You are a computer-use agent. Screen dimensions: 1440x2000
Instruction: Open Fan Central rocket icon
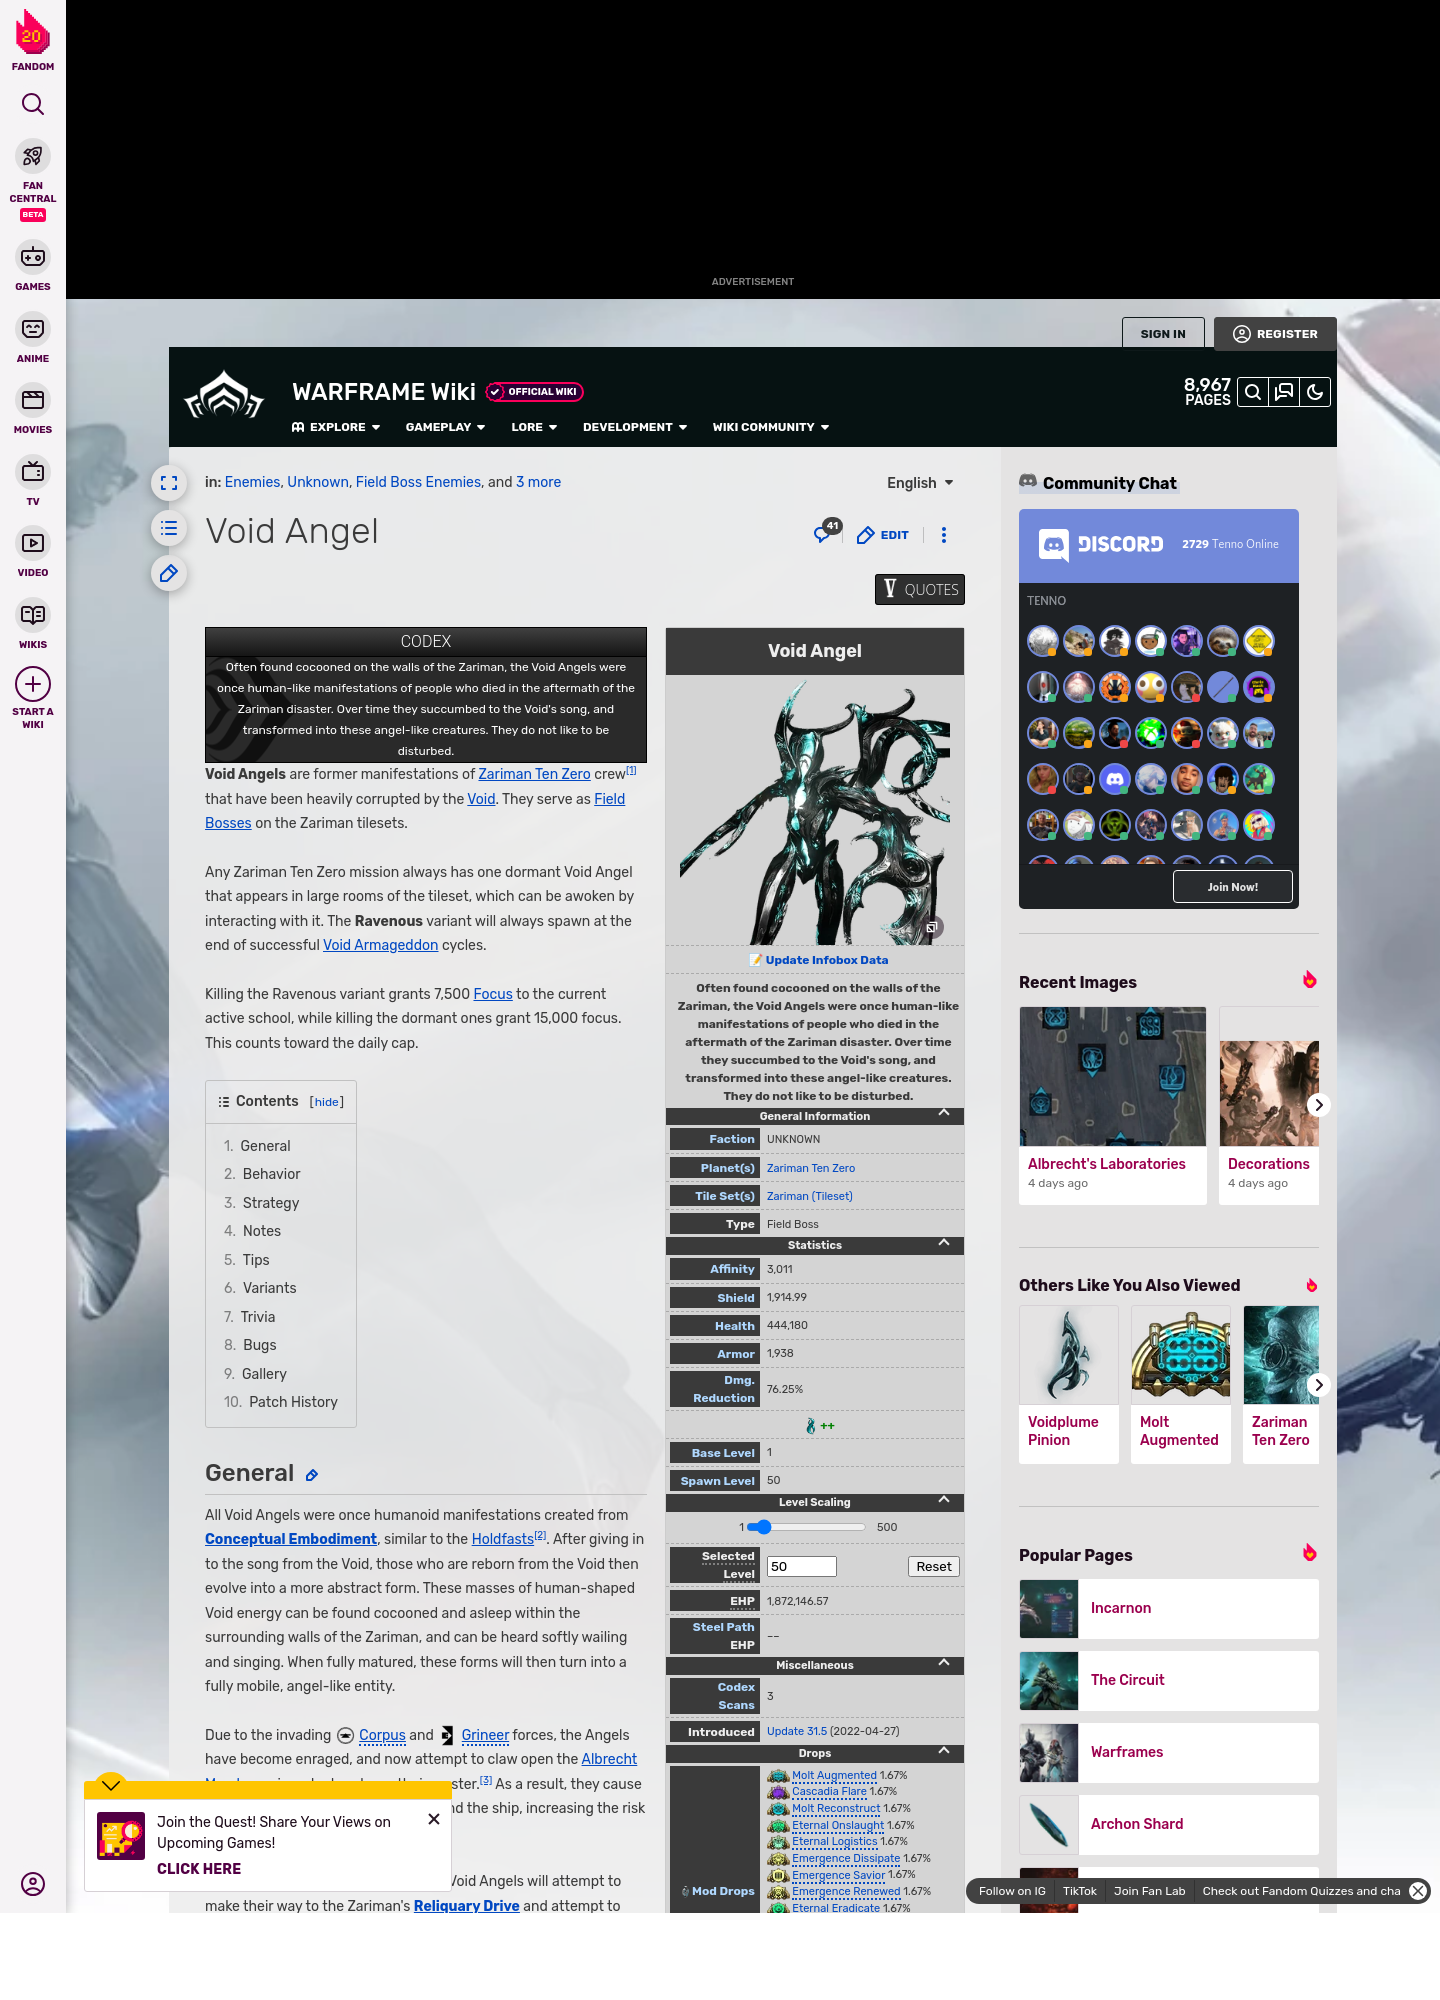33,156
